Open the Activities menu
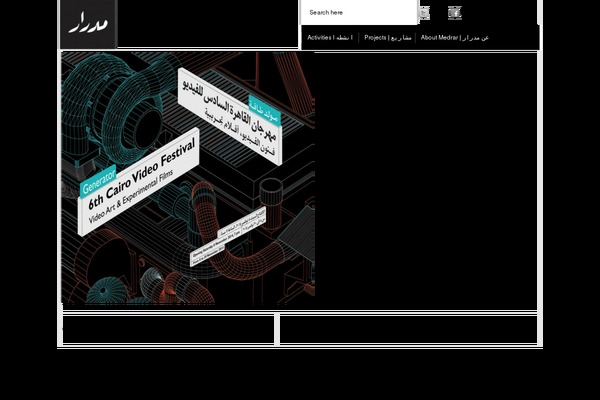The width and height of the screenshot is (600, 400). point(330,38)
